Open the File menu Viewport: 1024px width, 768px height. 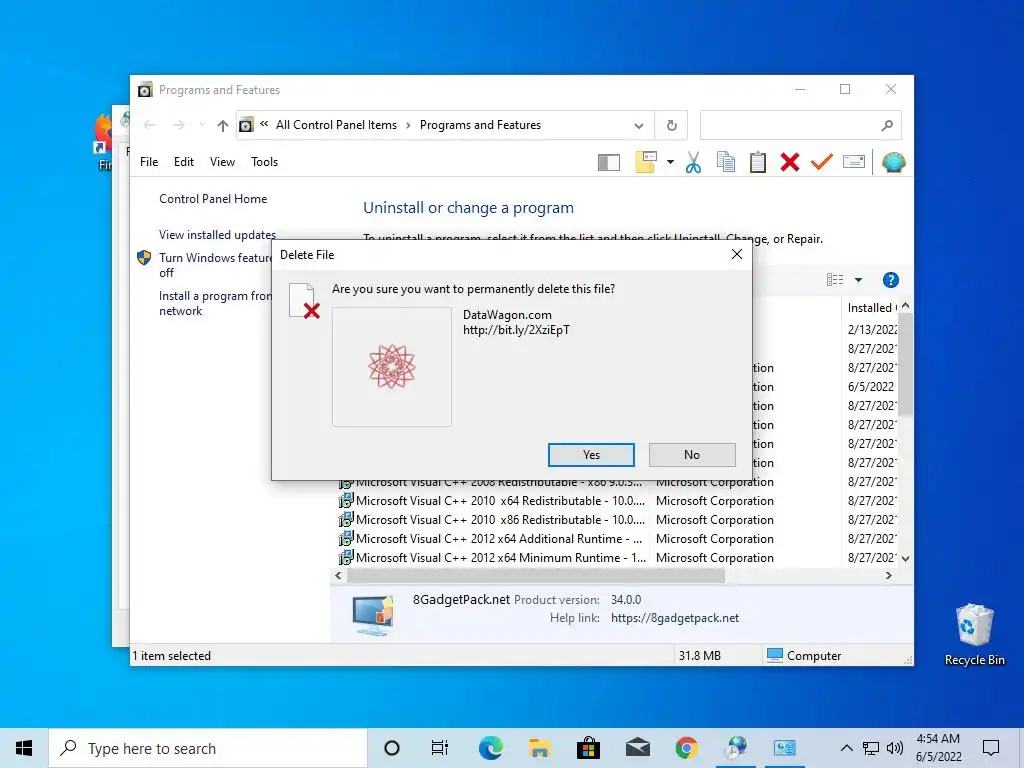pyautogui.click(x=149, y=162)
